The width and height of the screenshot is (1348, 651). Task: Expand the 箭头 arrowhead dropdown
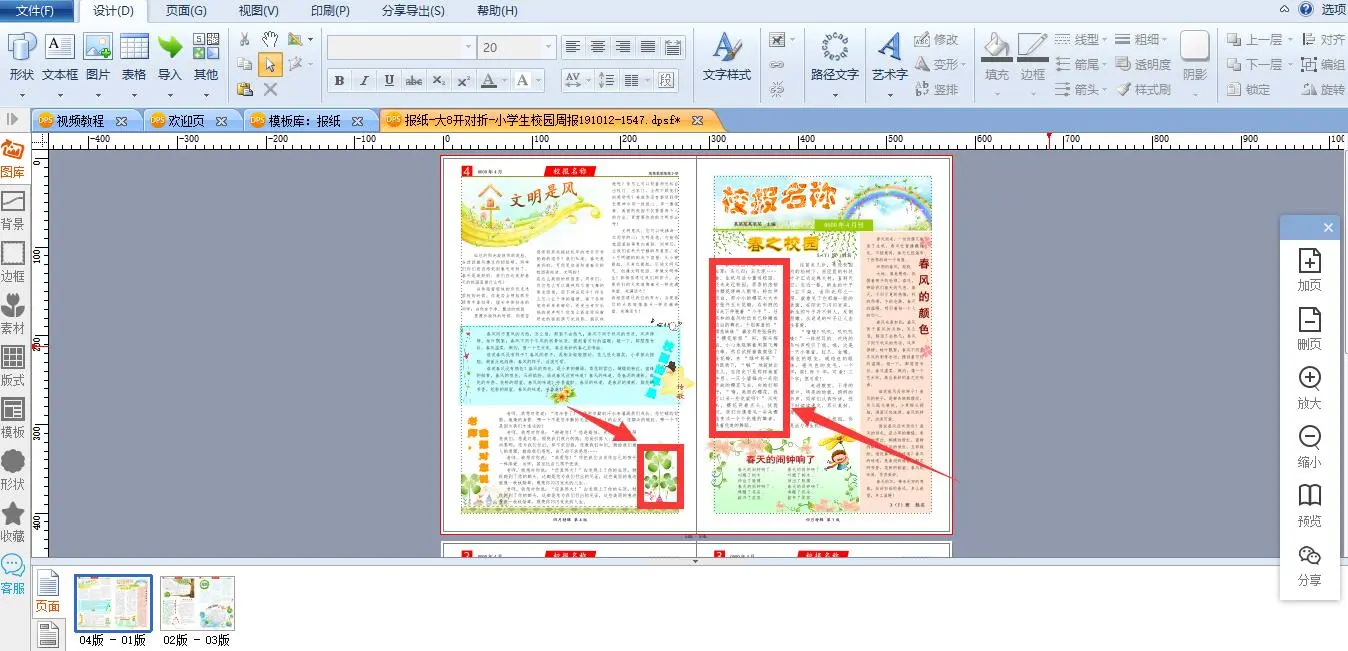(1105, 89)
